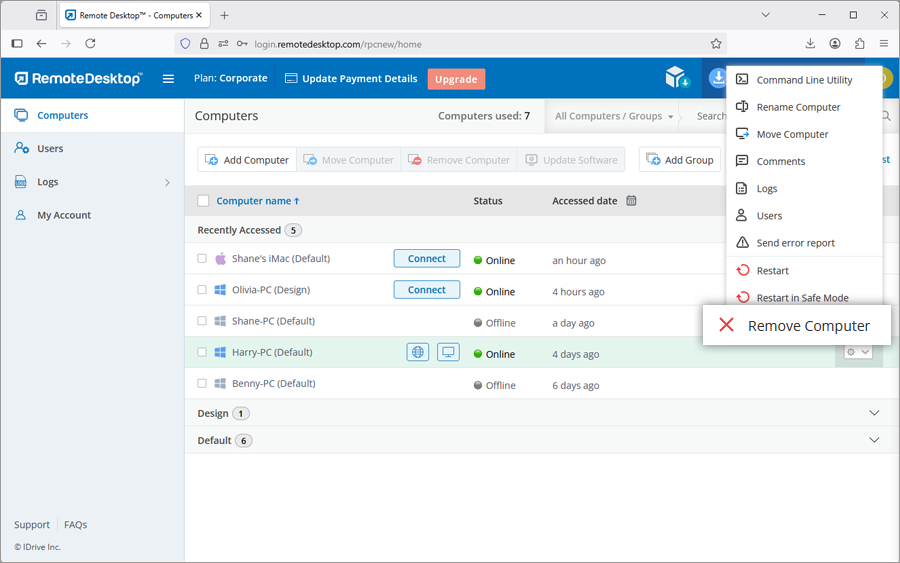Open the Update Payment Details link

(x=351, y=79)
